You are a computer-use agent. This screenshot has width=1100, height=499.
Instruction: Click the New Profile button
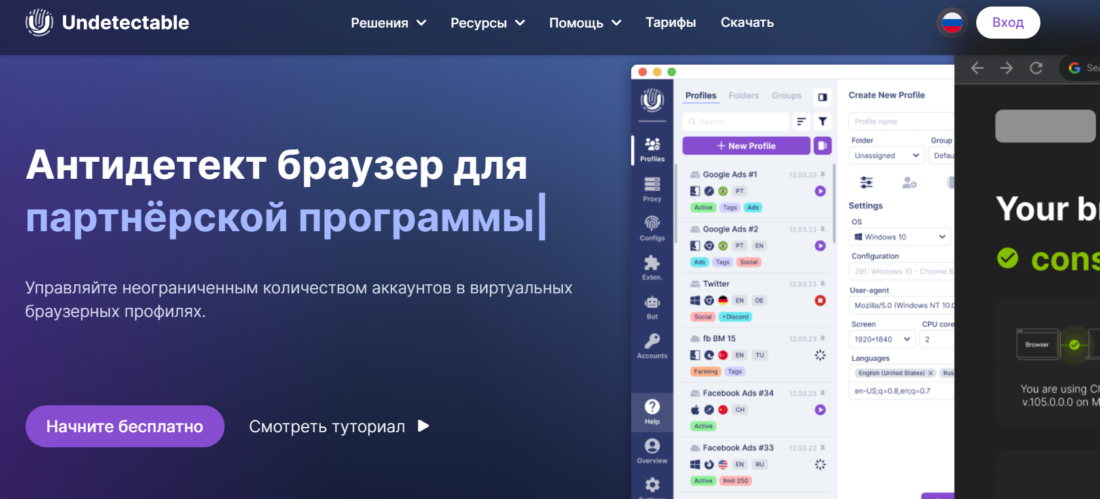pyautogui.click(x=746, y=146)
